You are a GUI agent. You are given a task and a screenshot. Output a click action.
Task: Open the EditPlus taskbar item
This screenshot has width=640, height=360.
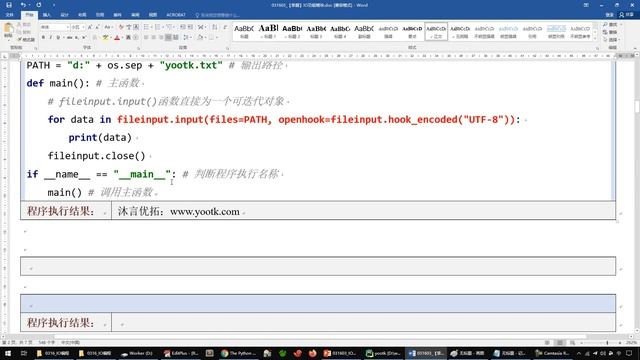click(x=181, y=353)
